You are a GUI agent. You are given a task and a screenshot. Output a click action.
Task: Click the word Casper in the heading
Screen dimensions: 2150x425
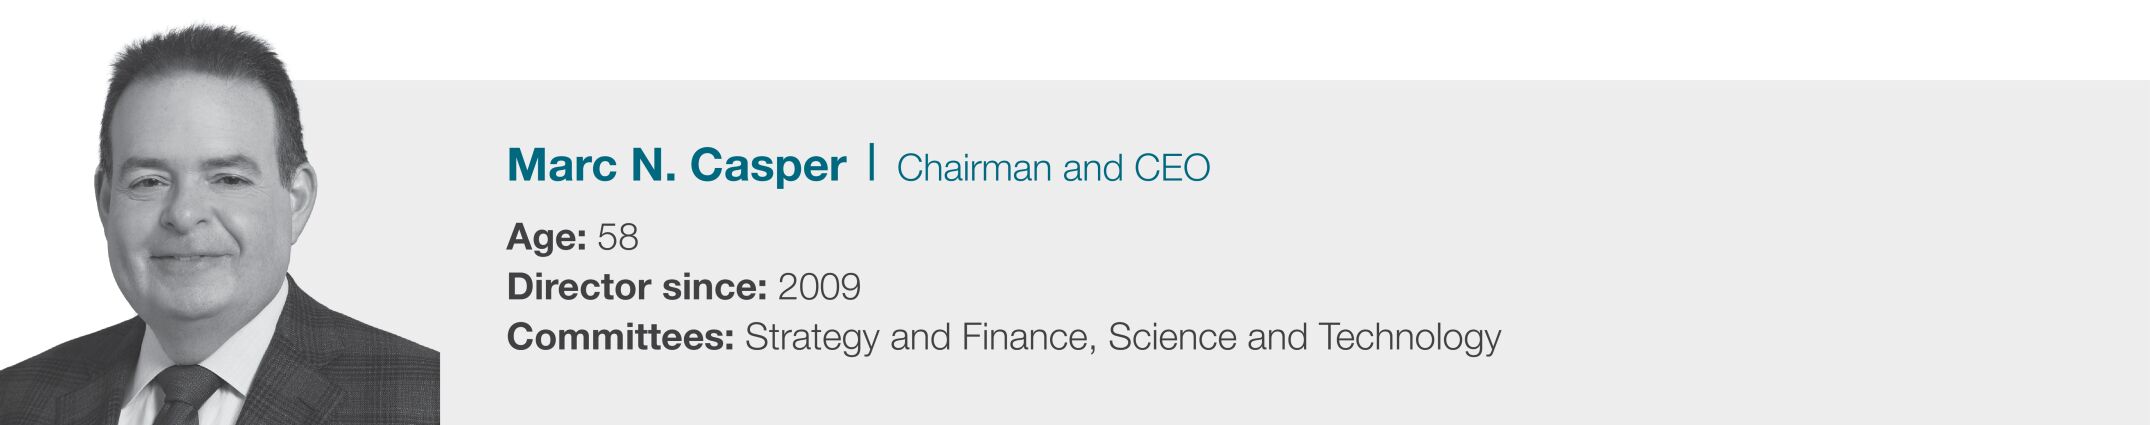coord(767,166)
